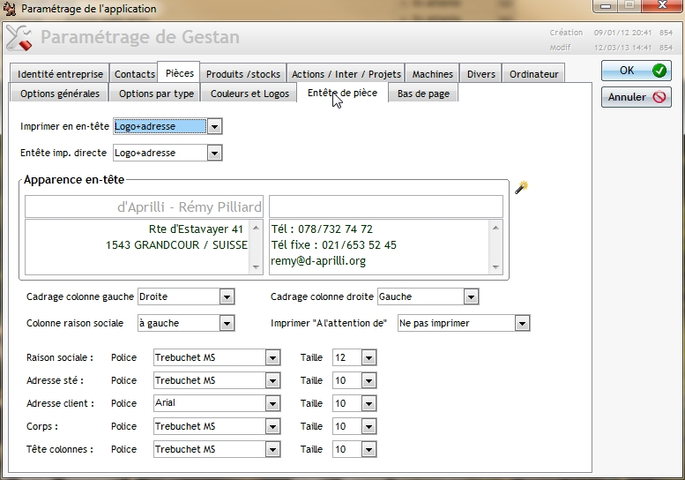Expand the Cadrage colonne gauche dropdown
The image size is (685, 480).
click(x=227, y=297)
